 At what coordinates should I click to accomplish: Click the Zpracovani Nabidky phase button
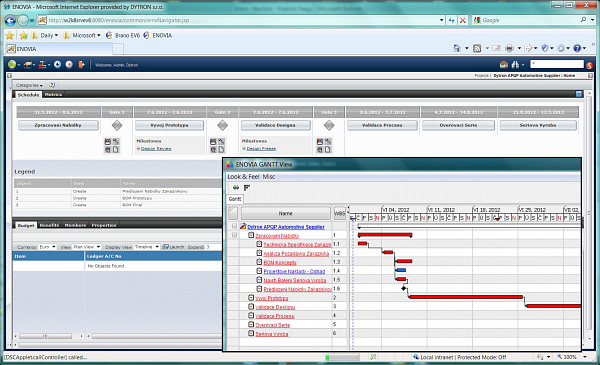tap(58, 125)
